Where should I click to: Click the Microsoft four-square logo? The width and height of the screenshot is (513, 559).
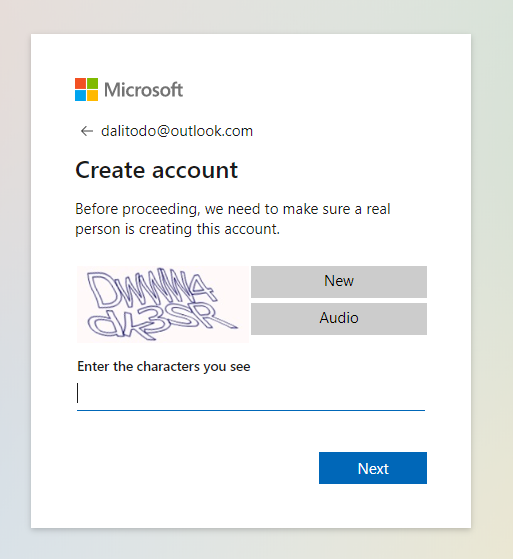[x=86, y=89]
